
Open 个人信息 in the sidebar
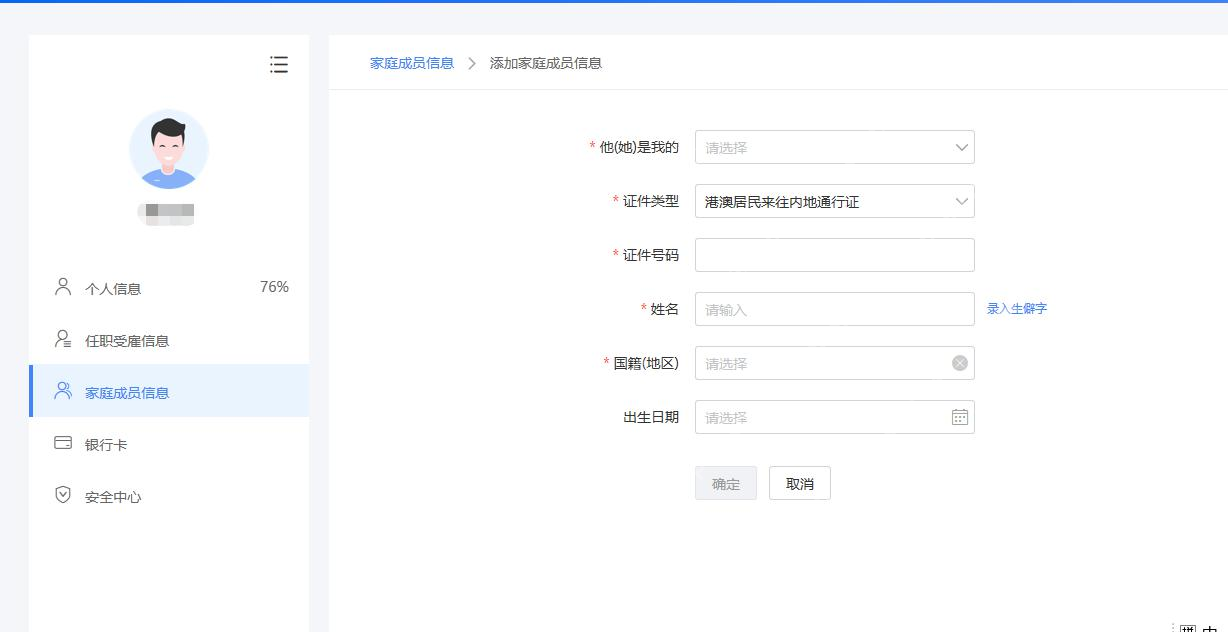click(169, 288)
